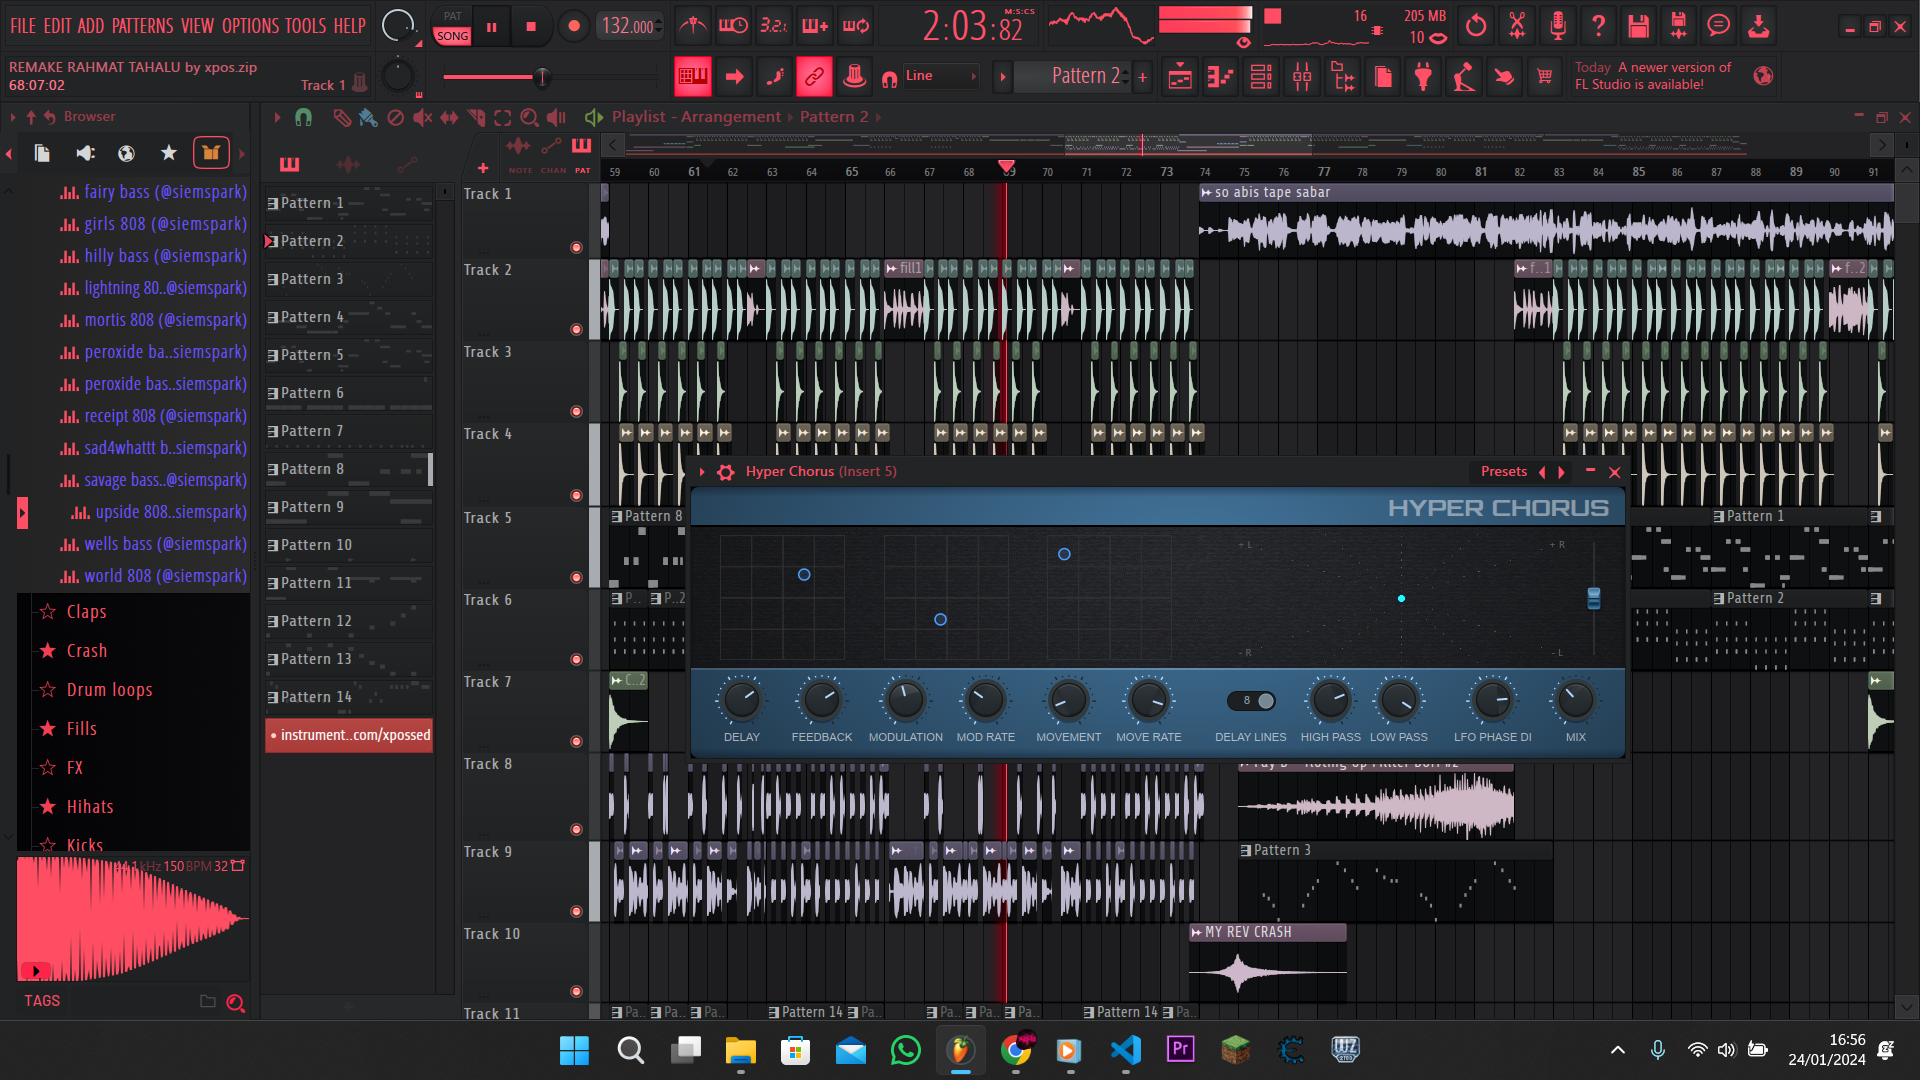Expand Hyper Chorus plugin options arrow

point(702,472)
